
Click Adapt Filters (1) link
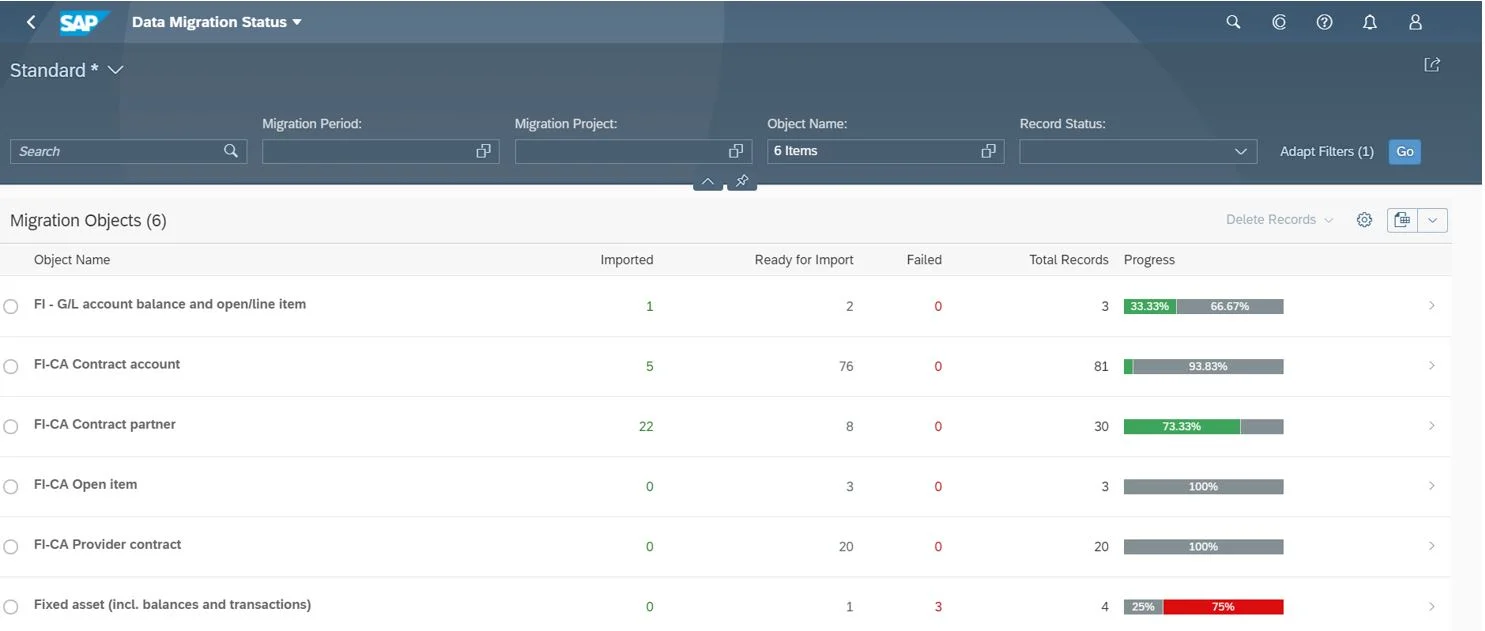1327,152
